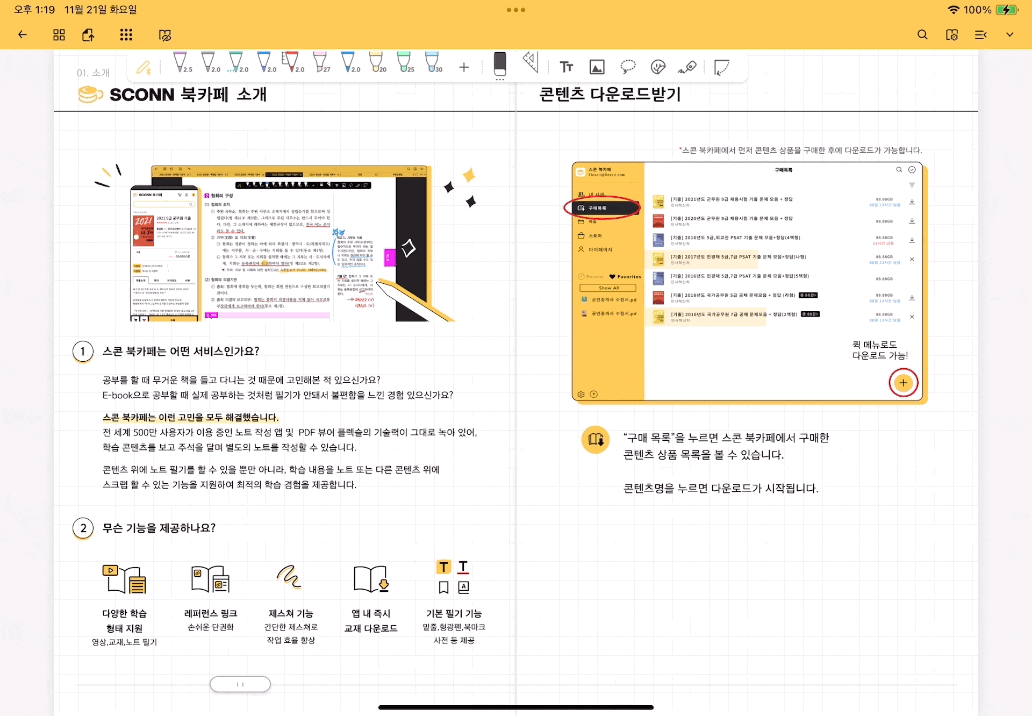Tap the battery indicator in status bar

(x=1007, y=10)
